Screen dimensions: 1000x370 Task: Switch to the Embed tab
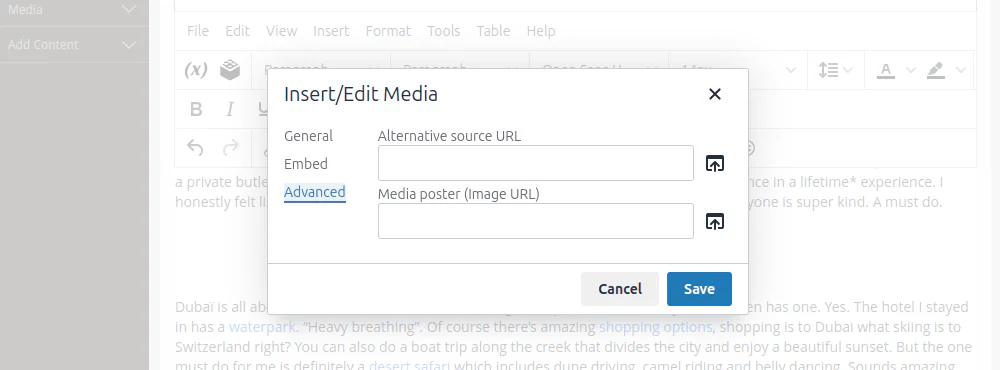pyautogui.click(x=305, y=164)
